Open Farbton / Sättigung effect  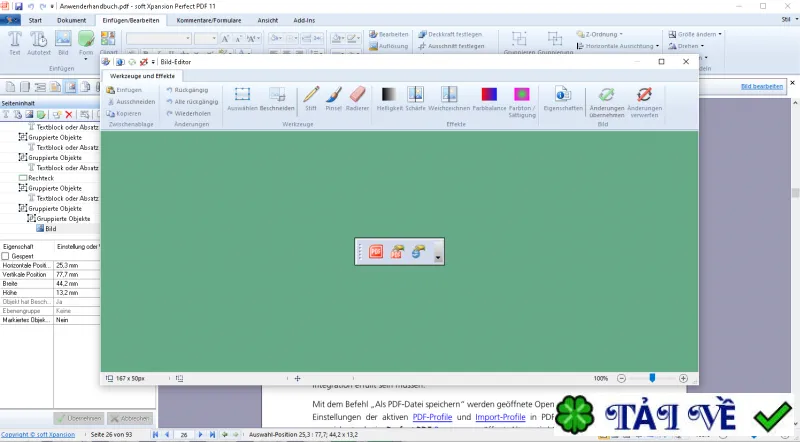coord(522,102)
